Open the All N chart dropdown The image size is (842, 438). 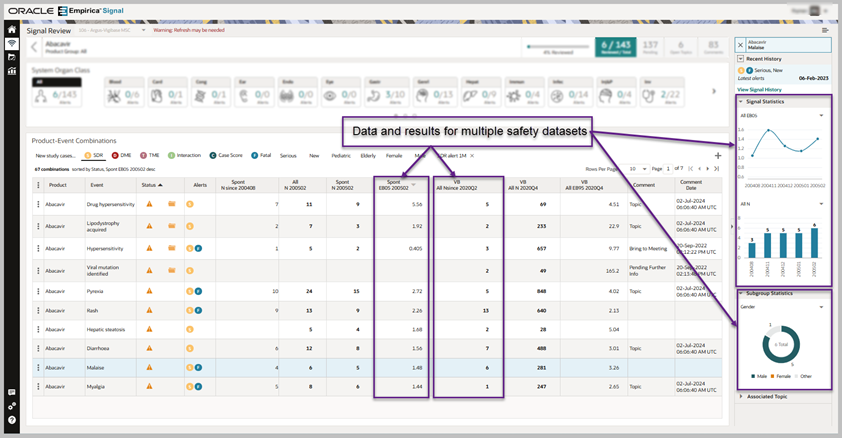click(821, 204)
